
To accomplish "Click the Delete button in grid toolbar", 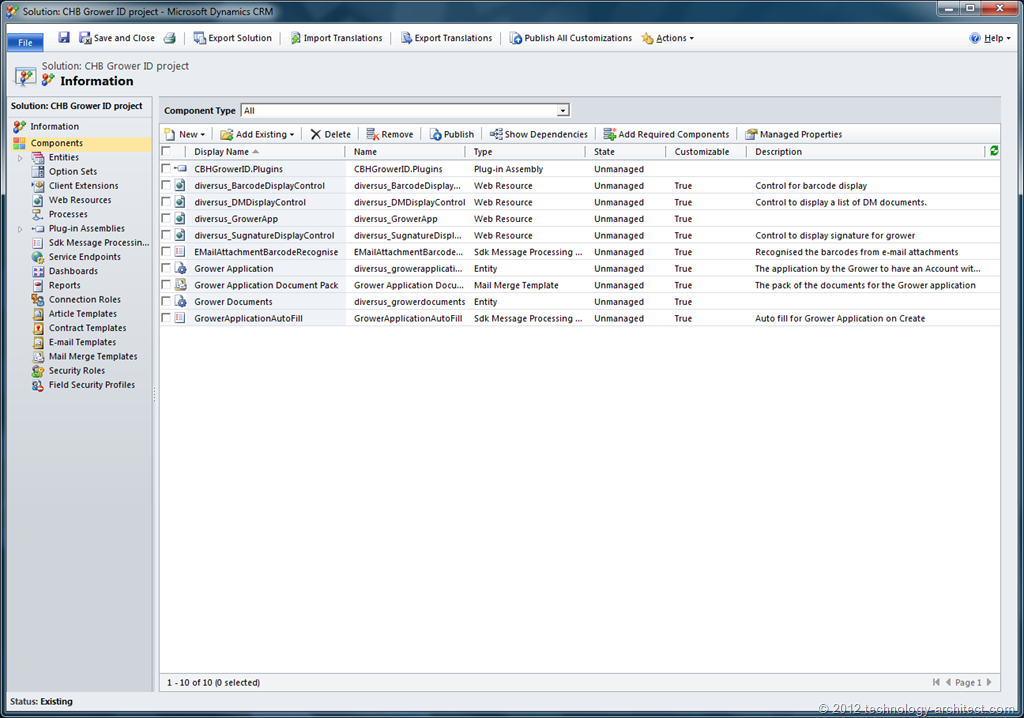I will (x=330, y=134).
